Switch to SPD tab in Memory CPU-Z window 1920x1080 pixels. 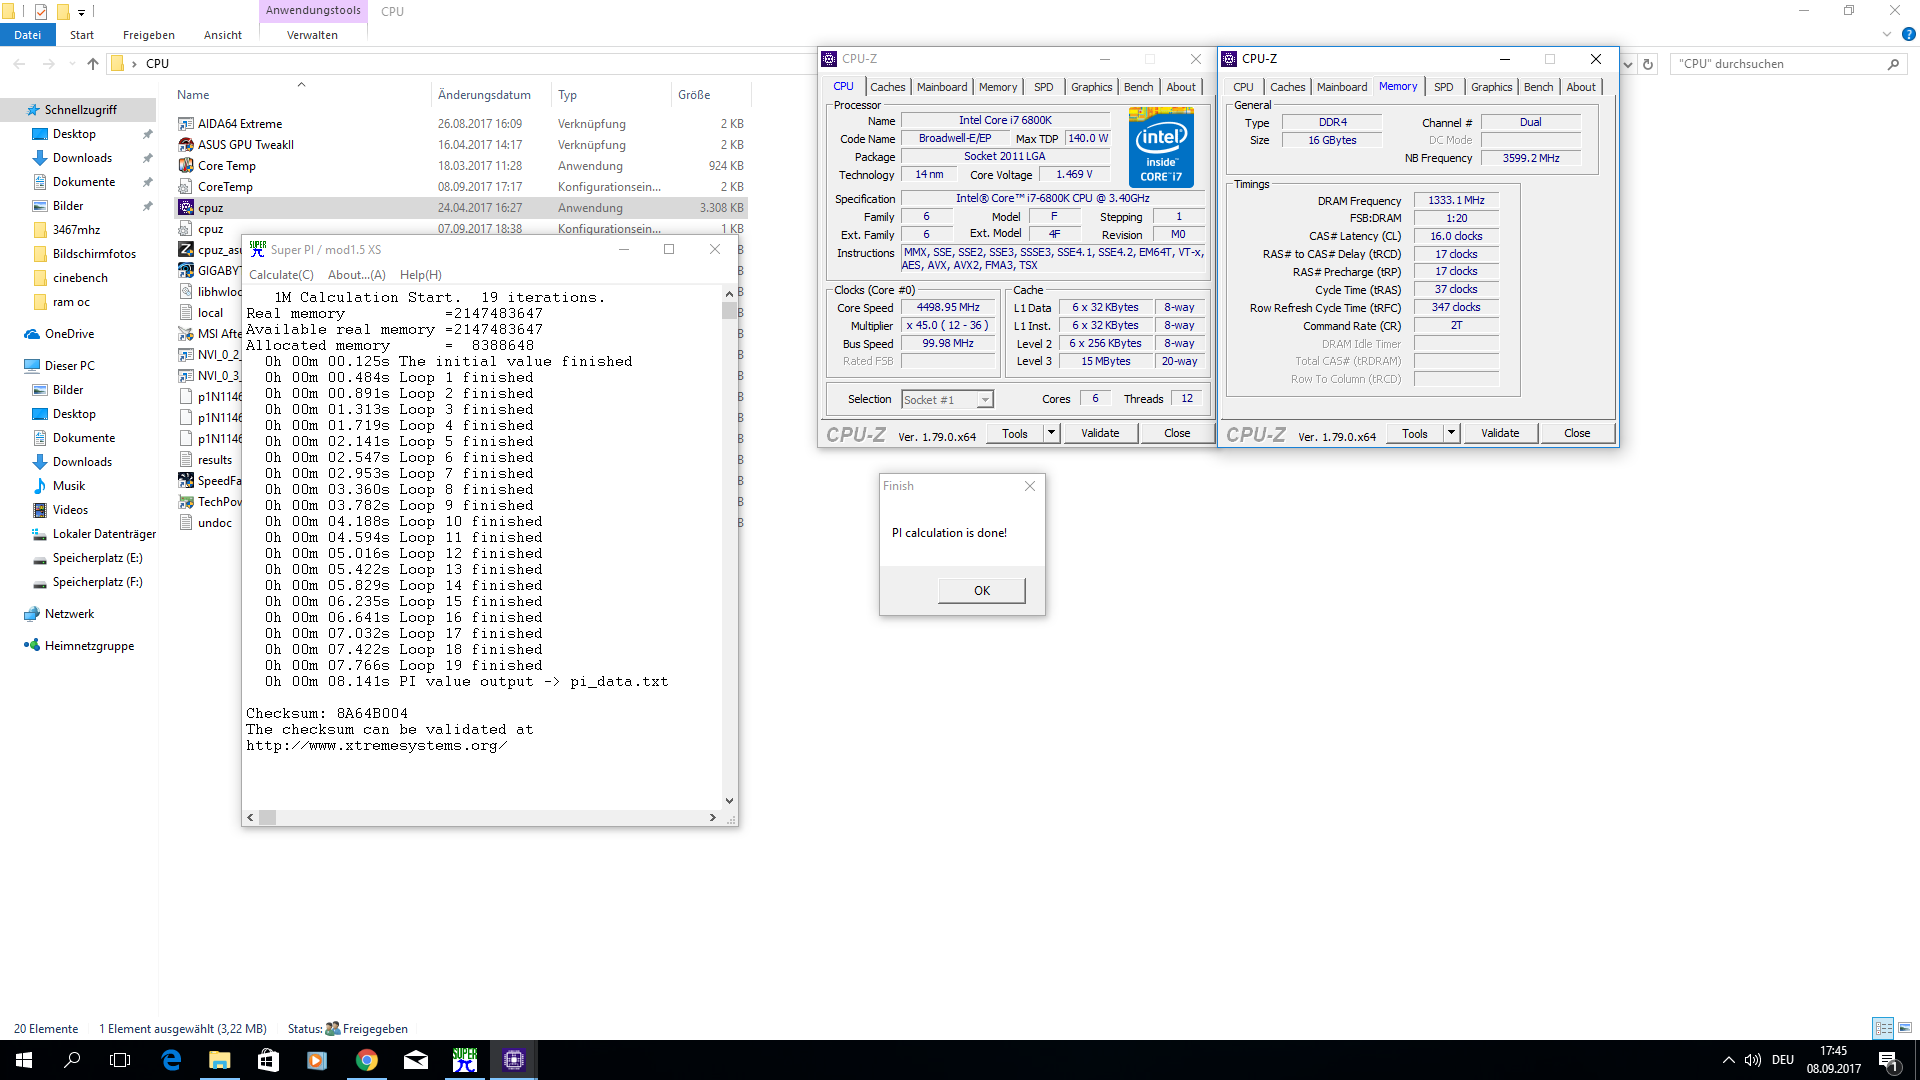click(1443, 87)
